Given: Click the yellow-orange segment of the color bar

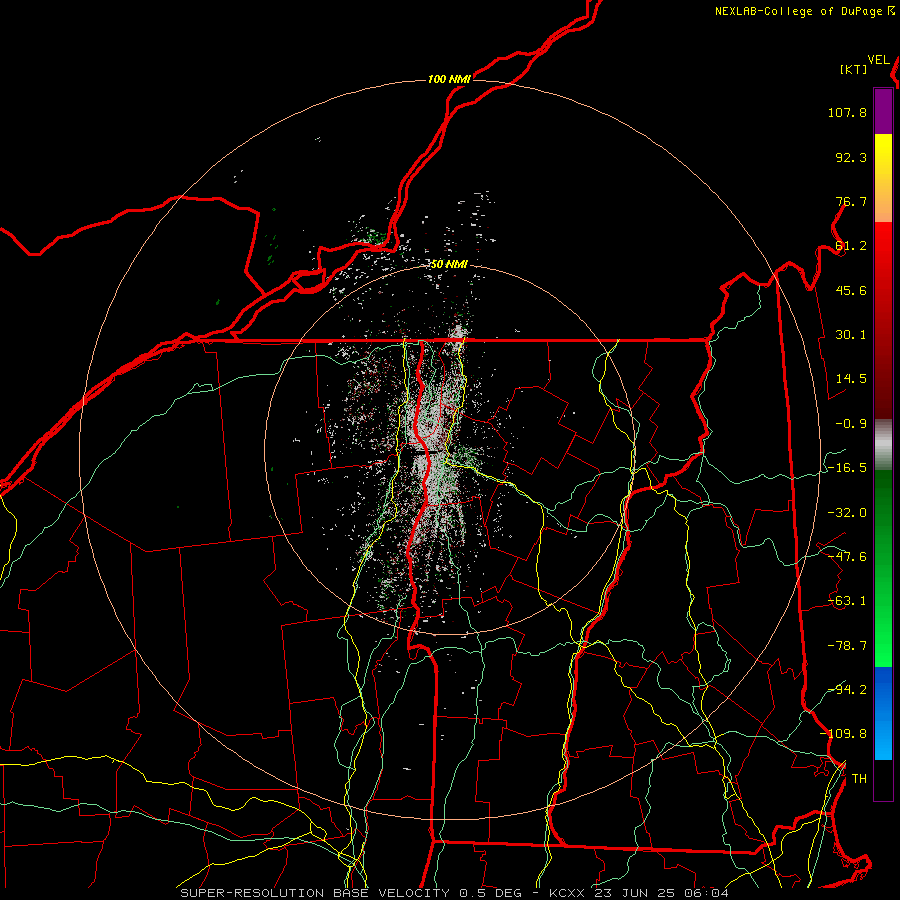Looking at the screenshot, I should coord(883,178).
